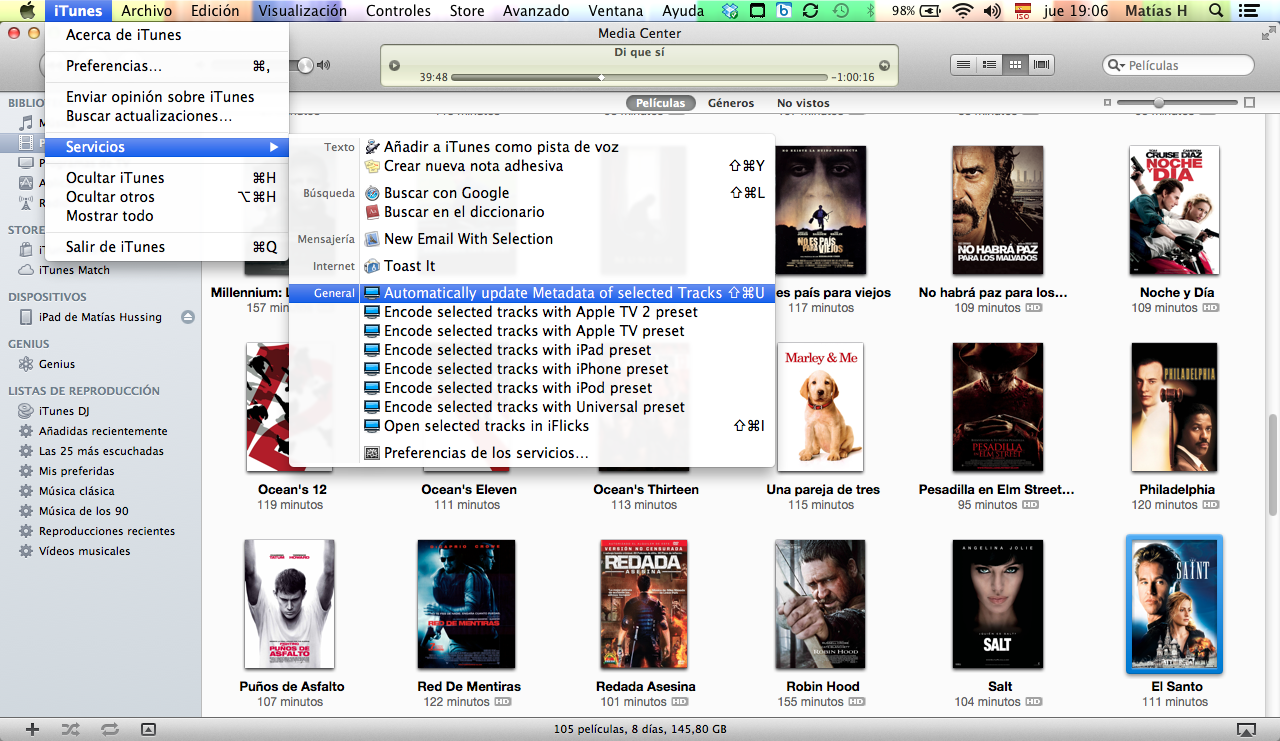1280x741 pixels.
Task: Switch to album list view
Action: [989, 65]
